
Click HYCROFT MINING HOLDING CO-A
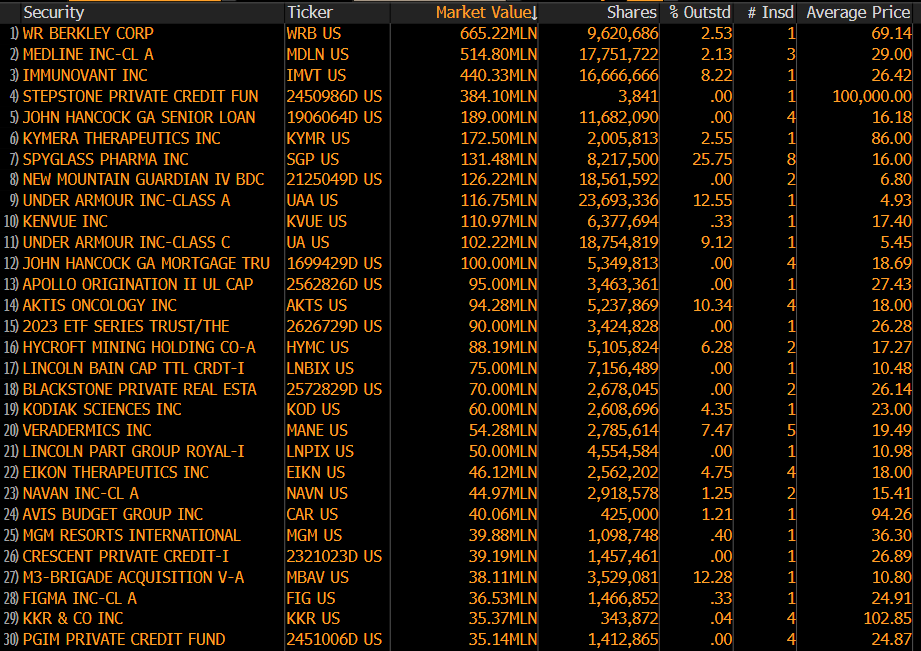pyautogui.click(x=139, y=347)
